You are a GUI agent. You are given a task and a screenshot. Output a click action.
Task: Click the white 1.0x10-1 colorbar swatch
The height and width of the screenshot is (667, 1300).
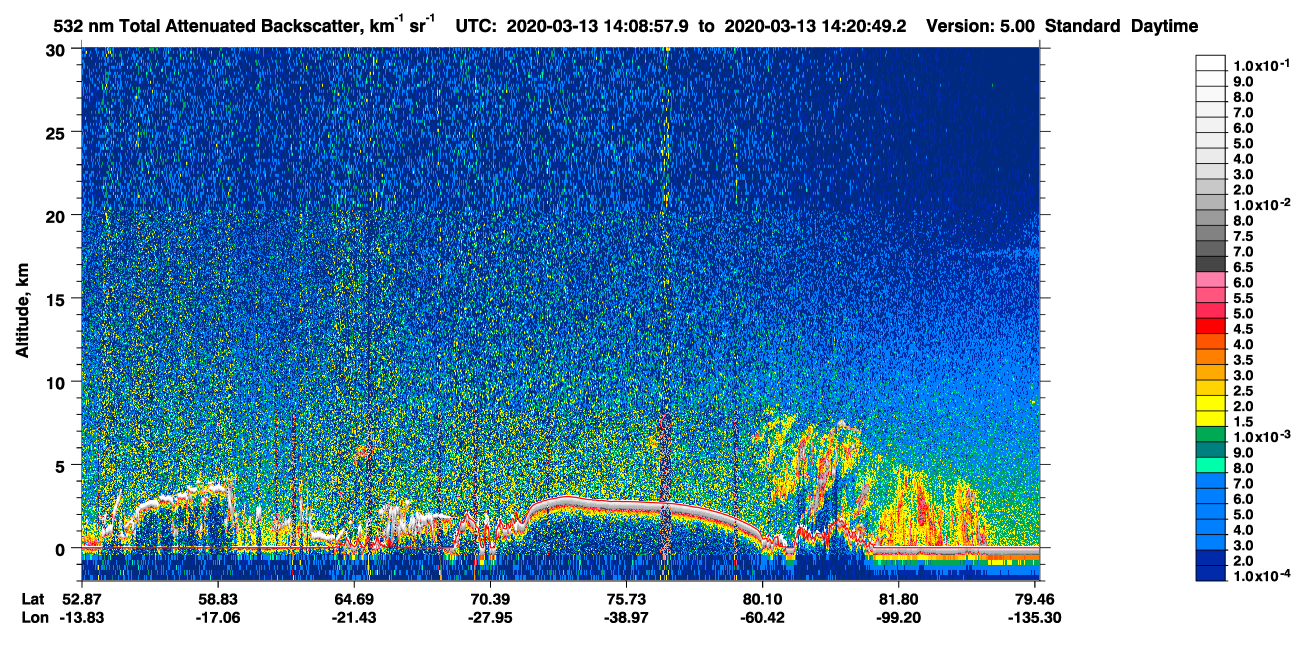coord(1211,63)
